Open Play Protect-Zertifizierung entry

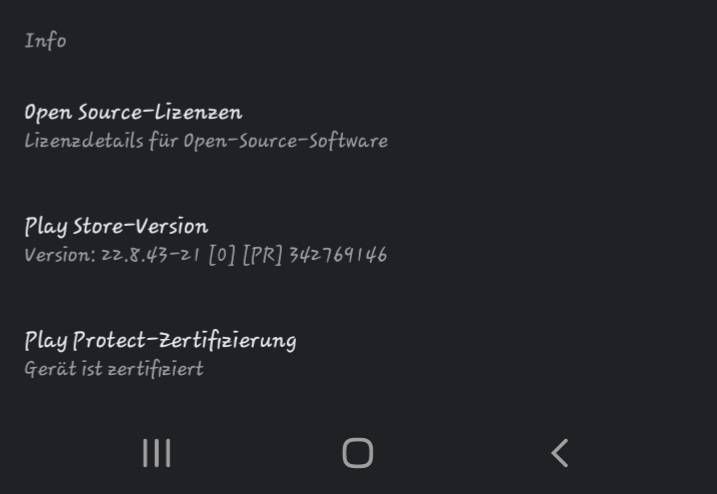[x=358, y=354]
